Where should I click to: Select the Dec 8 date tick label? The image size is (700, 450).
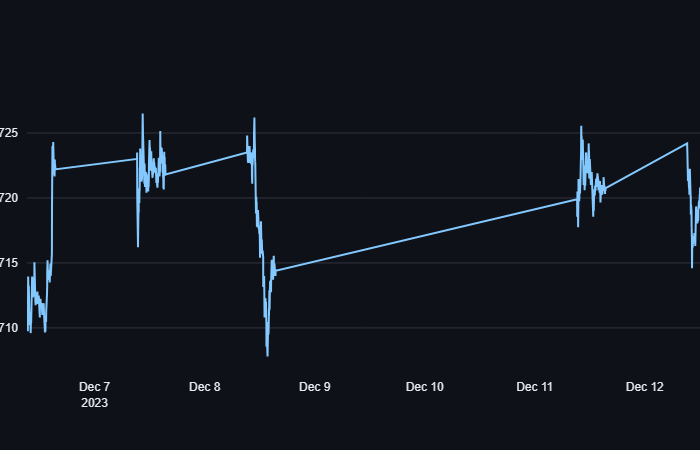point(204,386)
